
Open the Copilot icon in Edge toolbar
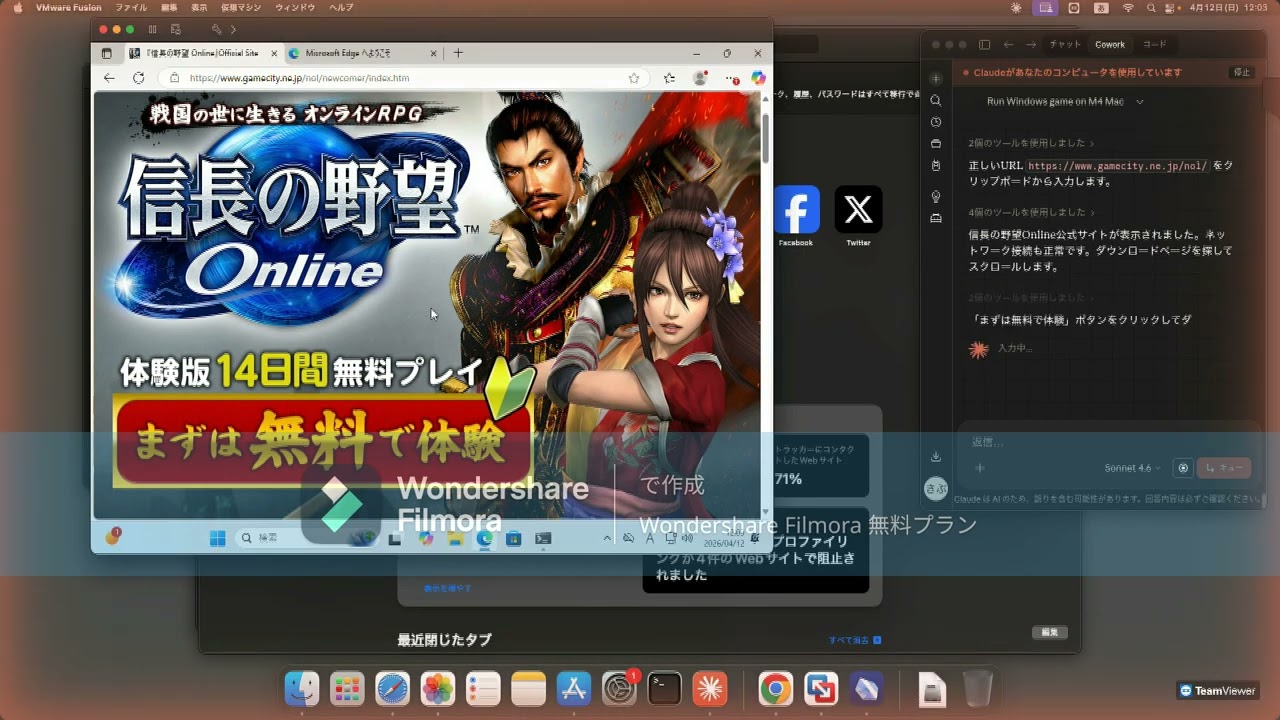[x=758, y=78]
